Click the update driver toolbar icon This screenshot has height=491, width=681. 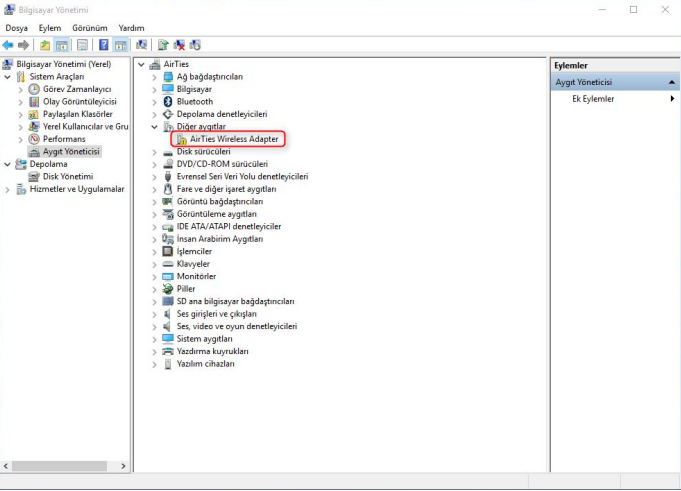163,45
